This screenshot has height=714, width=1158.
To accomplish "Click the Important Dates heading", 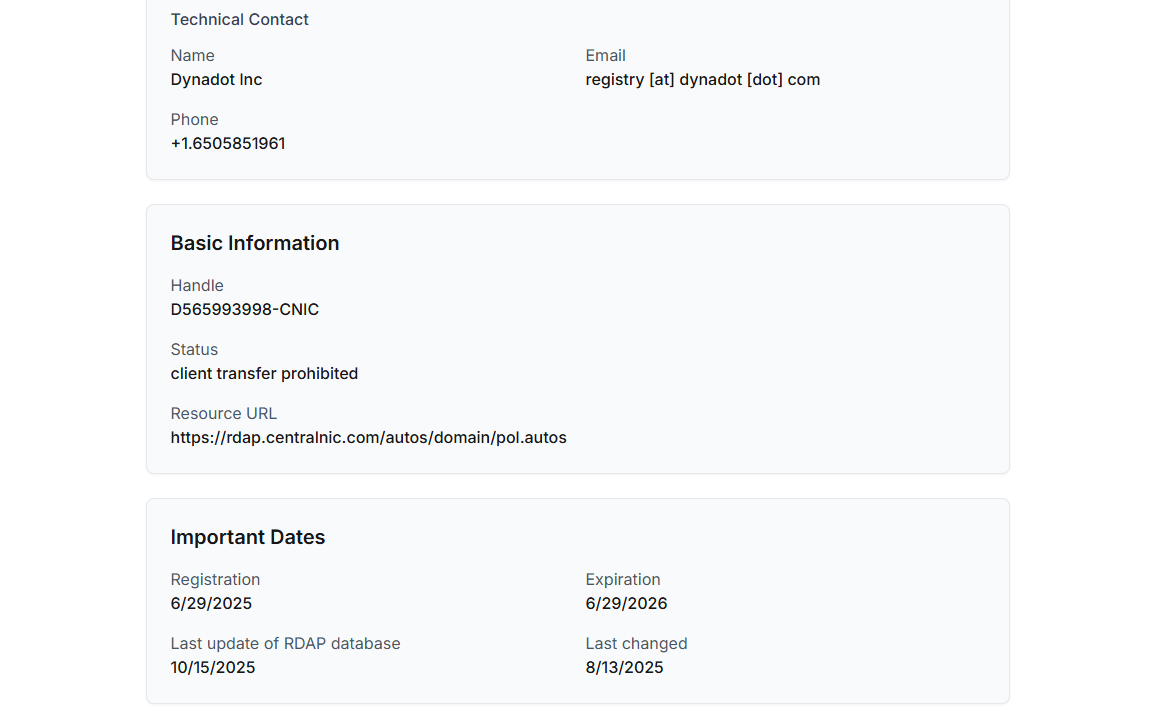I will (x=247, y=537).
